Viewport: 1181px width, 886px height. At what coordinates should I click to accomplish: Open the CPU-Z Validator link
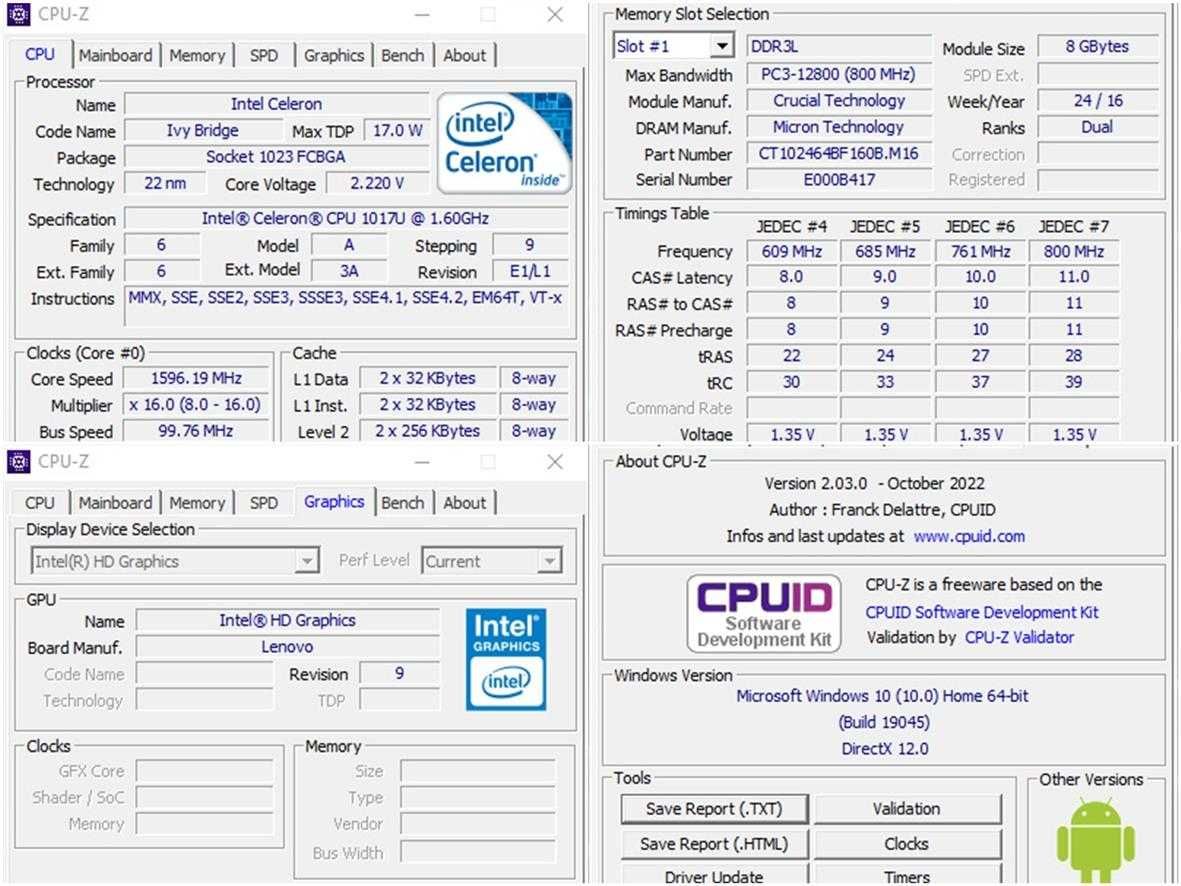[1019, 637]
